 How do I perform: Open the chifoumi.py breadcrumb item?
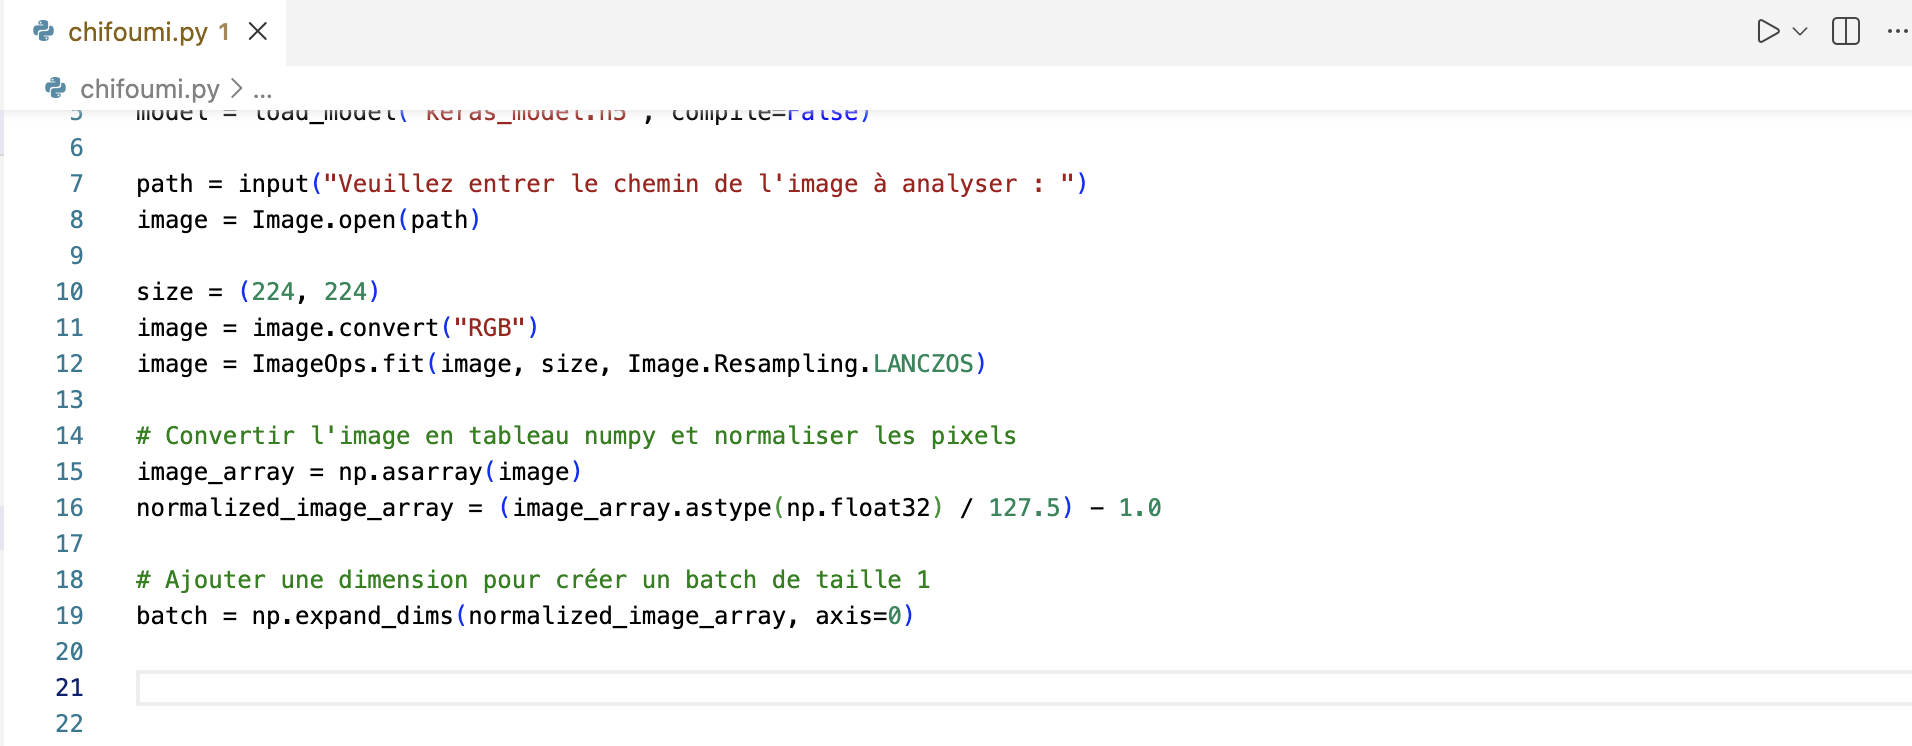[149, 89]
